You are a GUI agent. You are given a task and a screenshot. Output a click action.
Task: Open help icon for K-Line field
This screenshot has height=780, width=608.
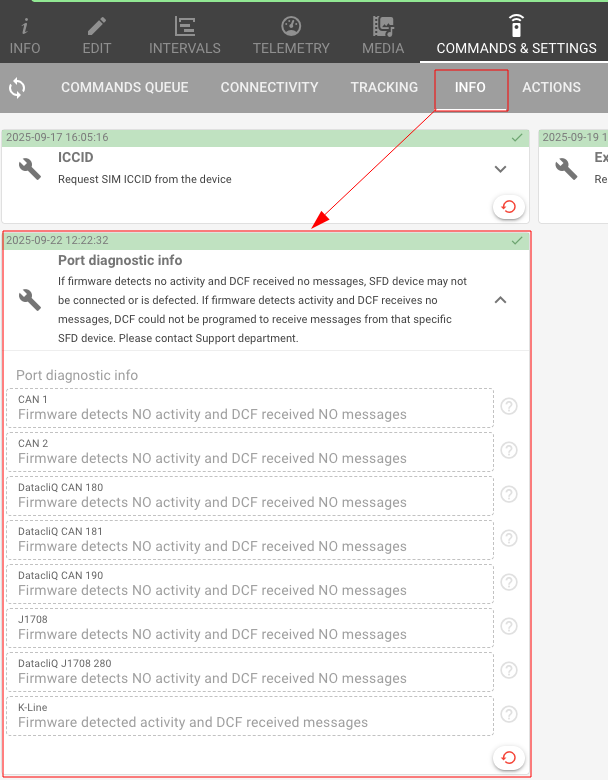click(x=509, y=714)
